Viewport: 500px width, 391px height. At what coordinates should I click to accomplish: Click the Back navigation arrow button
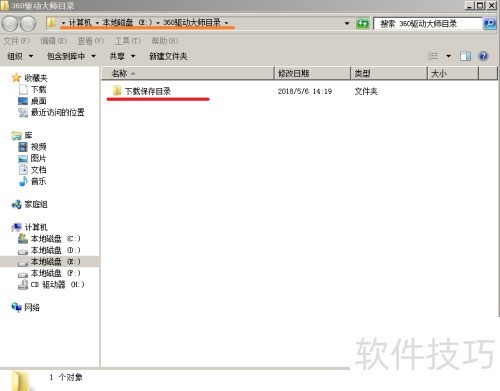(x=10, y=23)
